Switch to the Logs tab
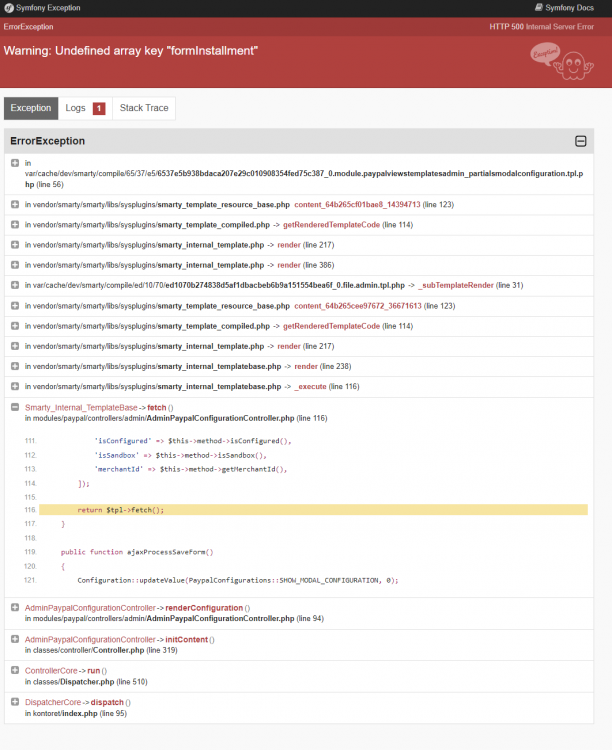Screen dimensions: 612x750 point(85,108)
